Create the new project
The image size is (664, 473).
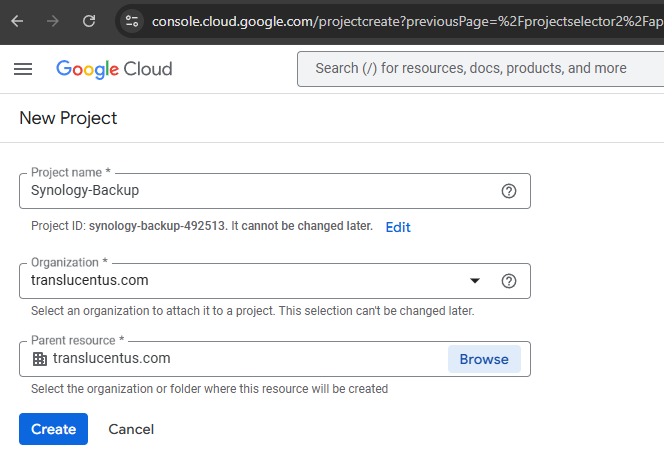(53, 429)
